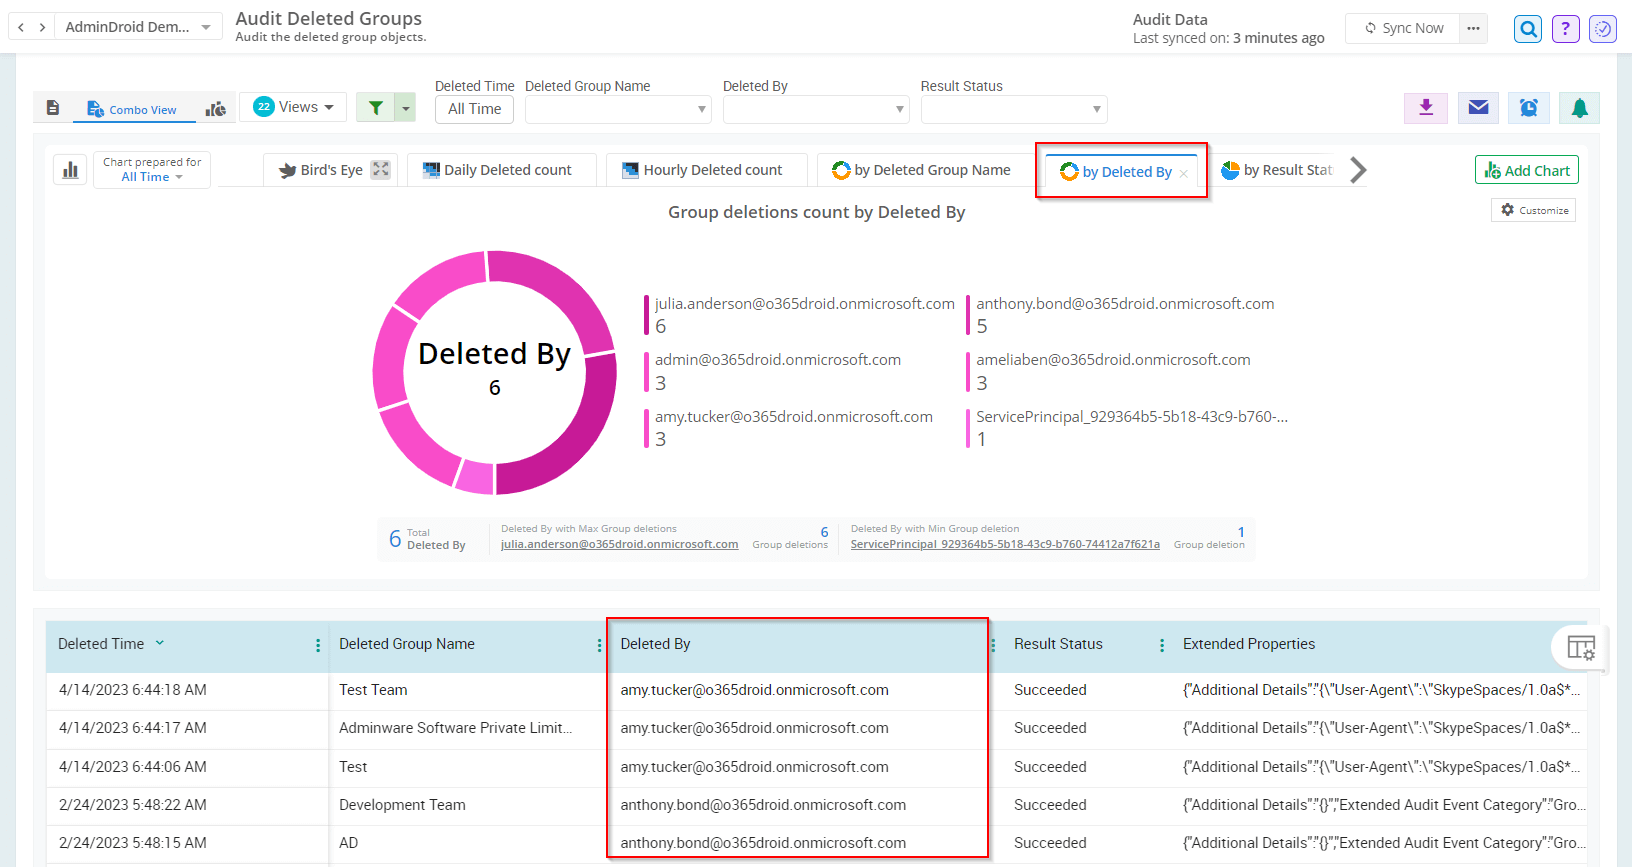Open the Views dropdown
Screen dimensions: 1632x867
[293, 107]
